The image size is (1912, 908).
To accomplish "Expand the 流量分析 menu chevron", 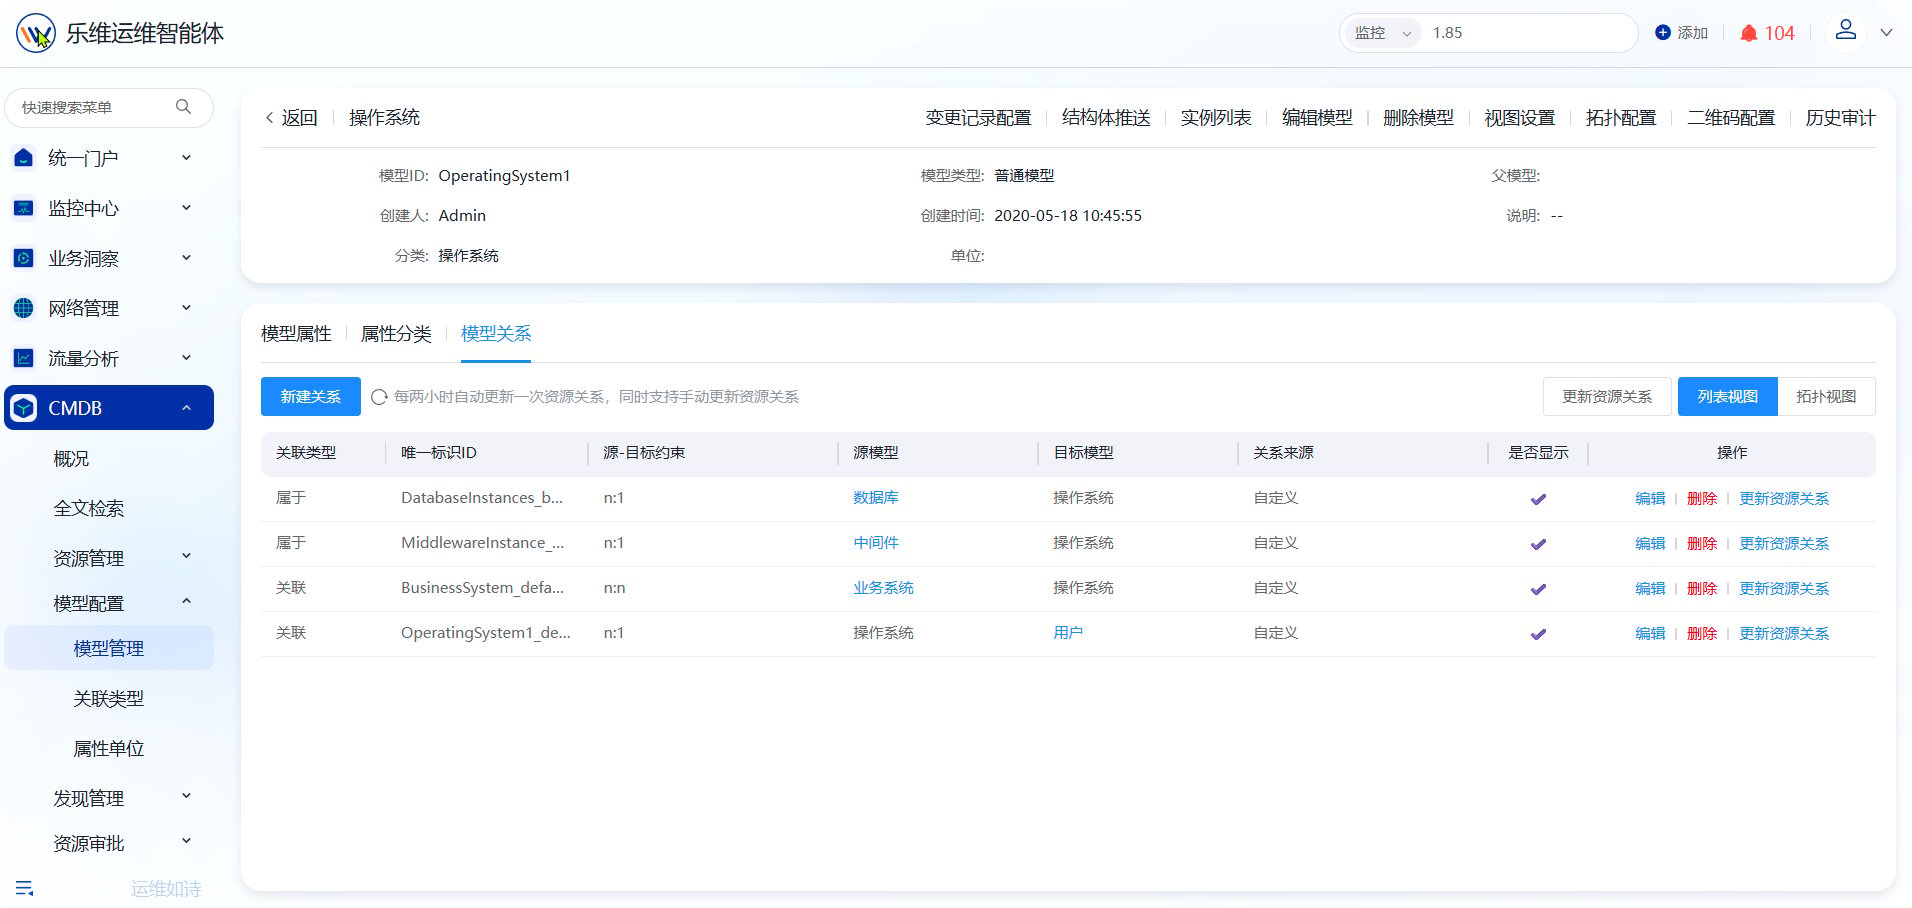I will pyautogui.click(x=186, y=358).
